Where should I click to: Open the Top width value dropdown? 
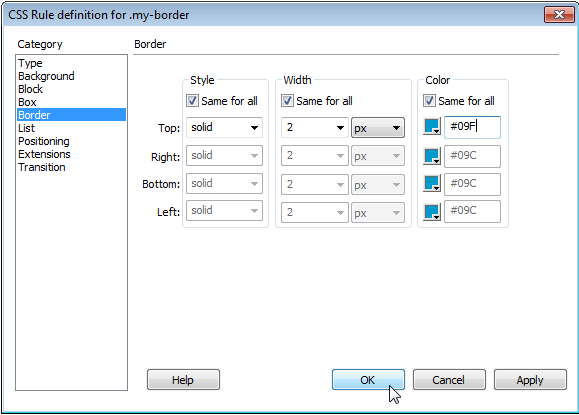click(x=315, y=127)
